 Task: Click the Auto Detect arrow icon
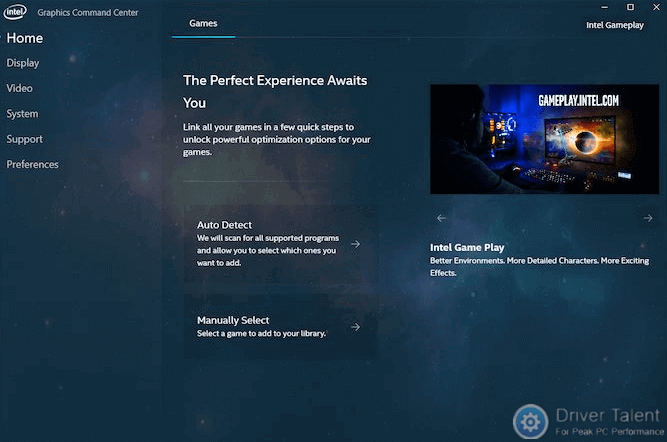355,244
